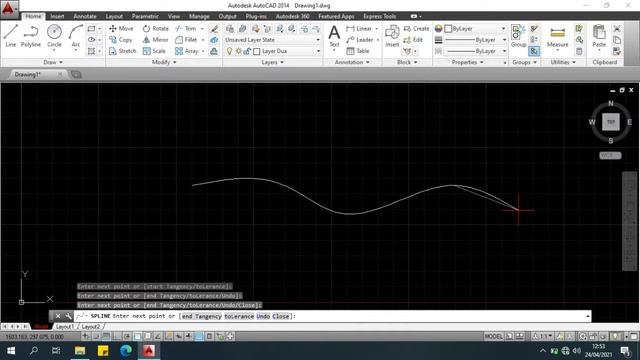Add a Leader annotation

(x=360, y=40)
